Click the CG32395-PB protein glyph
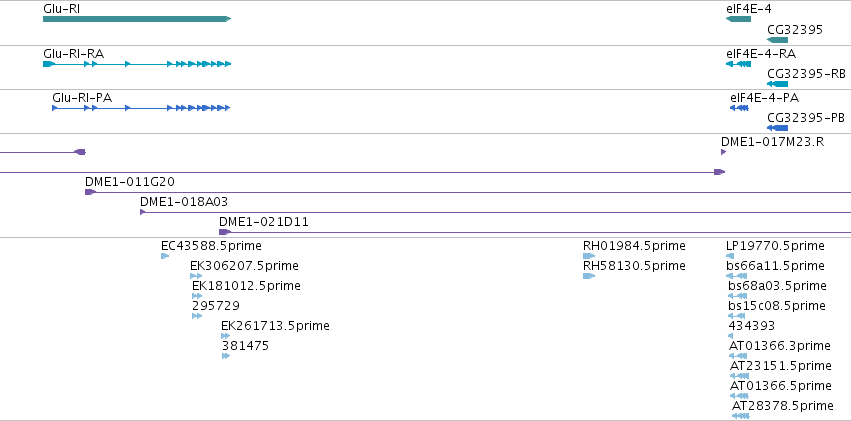The width and height of the screenshot is (851, 421). click(x=777, y=128)
